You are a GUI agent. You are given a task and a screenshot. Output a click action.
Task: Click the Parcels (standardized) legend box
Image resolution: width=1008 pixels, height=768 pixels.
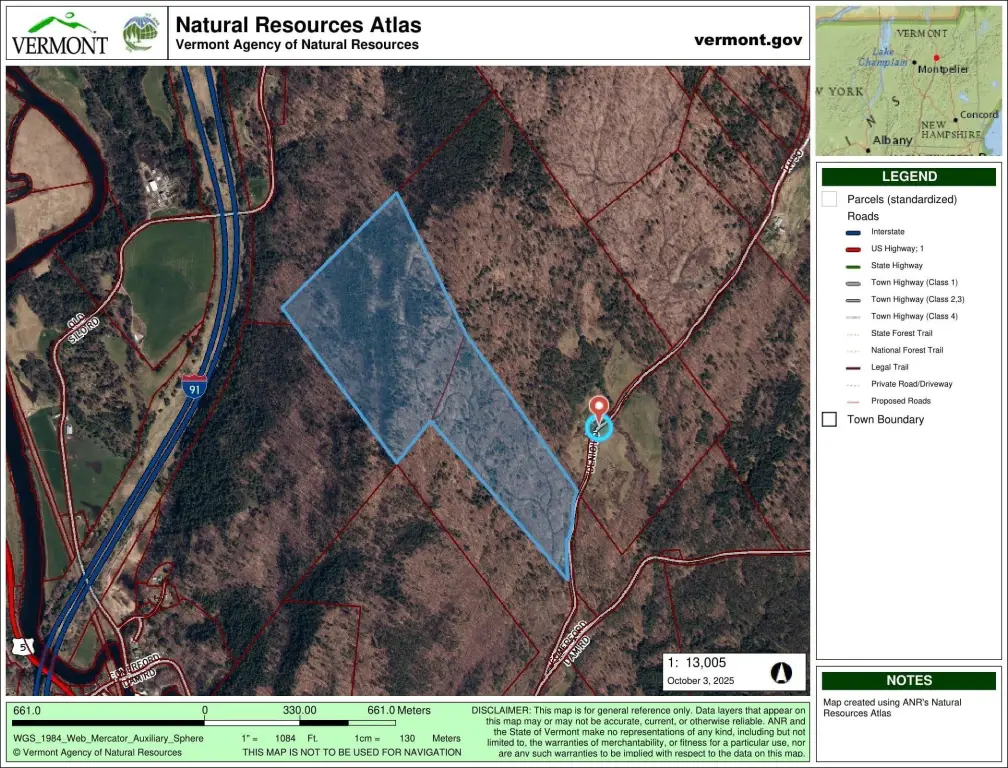(829, 199)
